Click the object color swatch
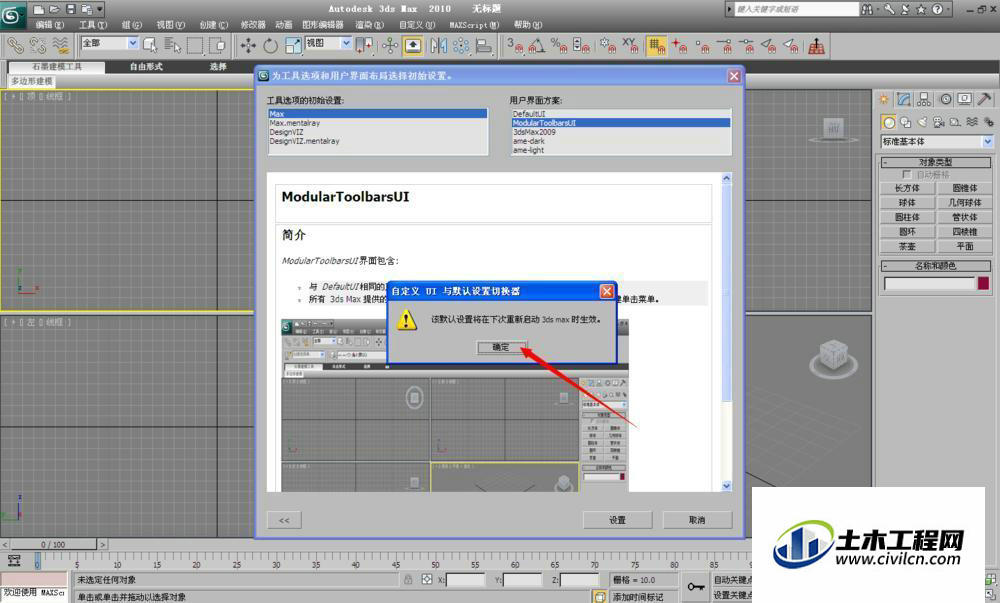The image size is (1000, 603). click(984, 283)
